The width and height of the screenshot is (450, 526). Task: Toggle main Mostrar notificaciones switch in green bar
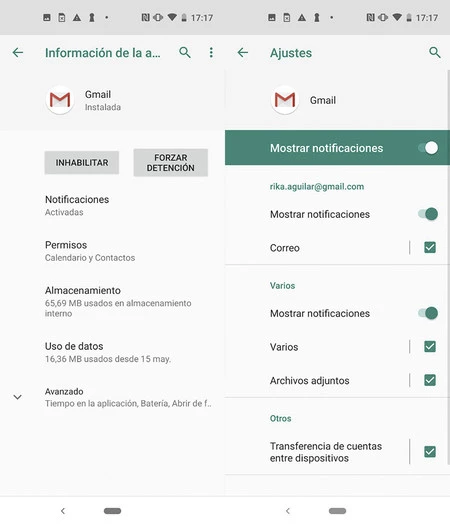coord(428,148)
